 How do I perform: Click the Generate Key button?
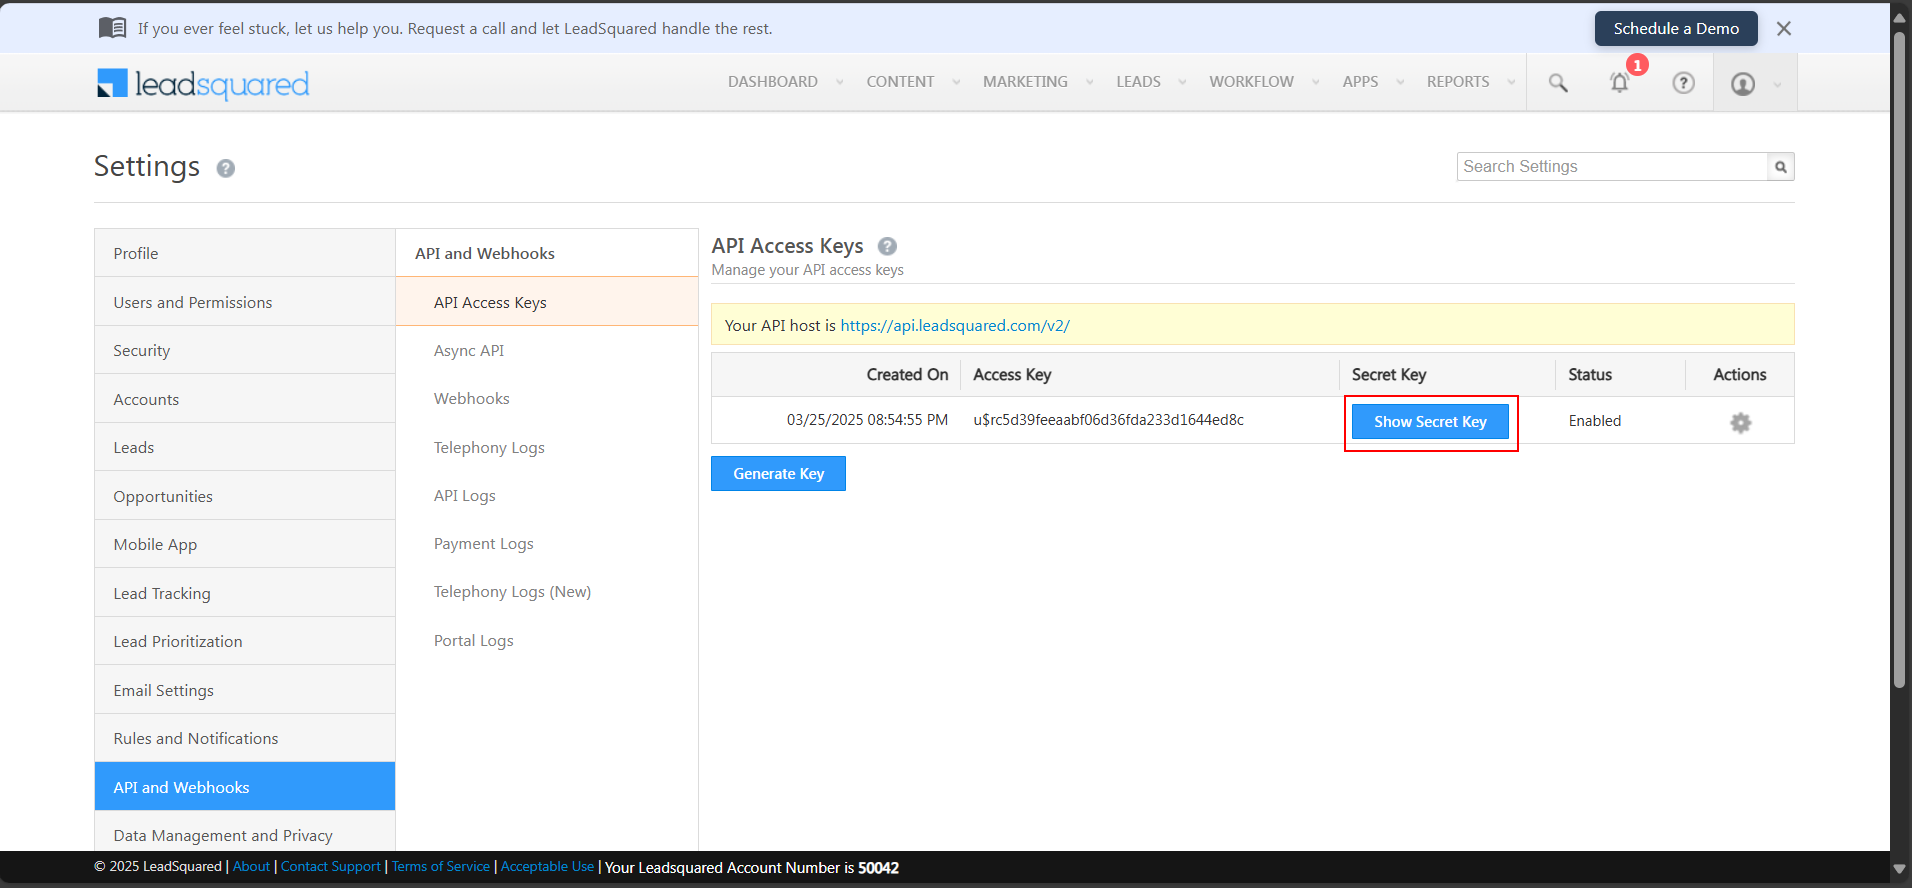coord(778,474)
